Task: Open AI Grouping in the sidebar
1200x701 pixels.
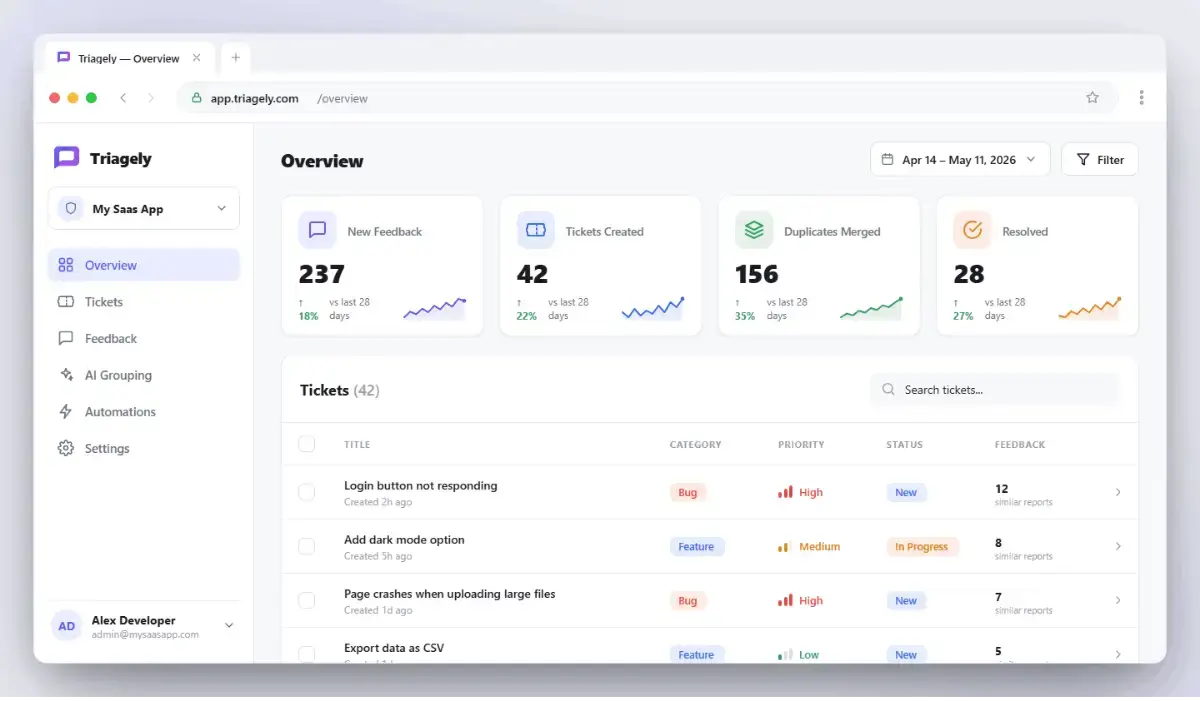Action: pos(144,375)
